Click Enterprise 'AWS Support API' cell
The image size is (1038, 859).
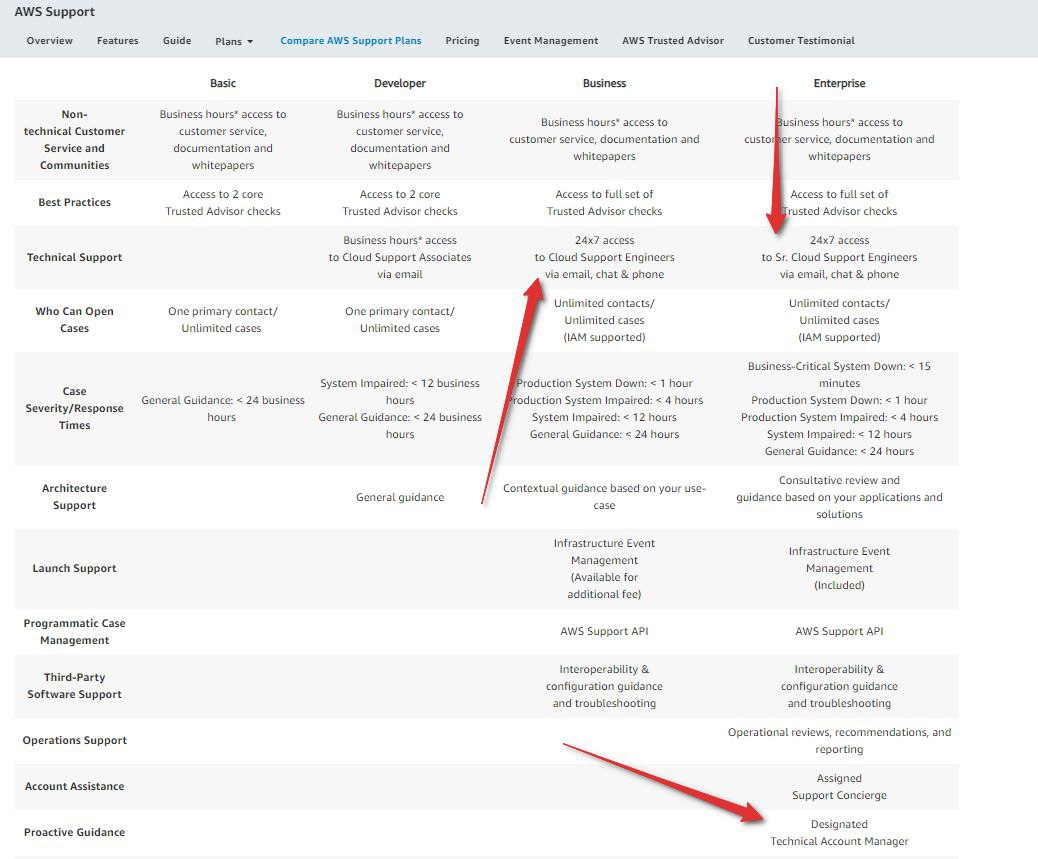click(x=839, y=631)
